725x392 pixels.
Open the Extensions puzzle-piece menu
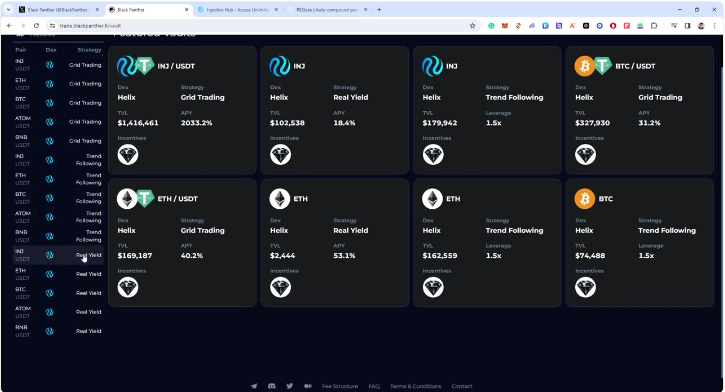click(654, 26)
